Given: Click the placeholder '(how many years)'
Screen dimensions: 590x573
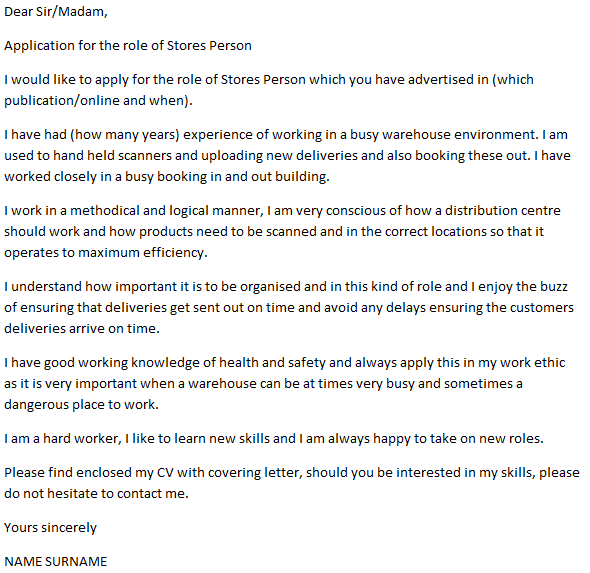Looking at the screenshot, I should (125, 135).
